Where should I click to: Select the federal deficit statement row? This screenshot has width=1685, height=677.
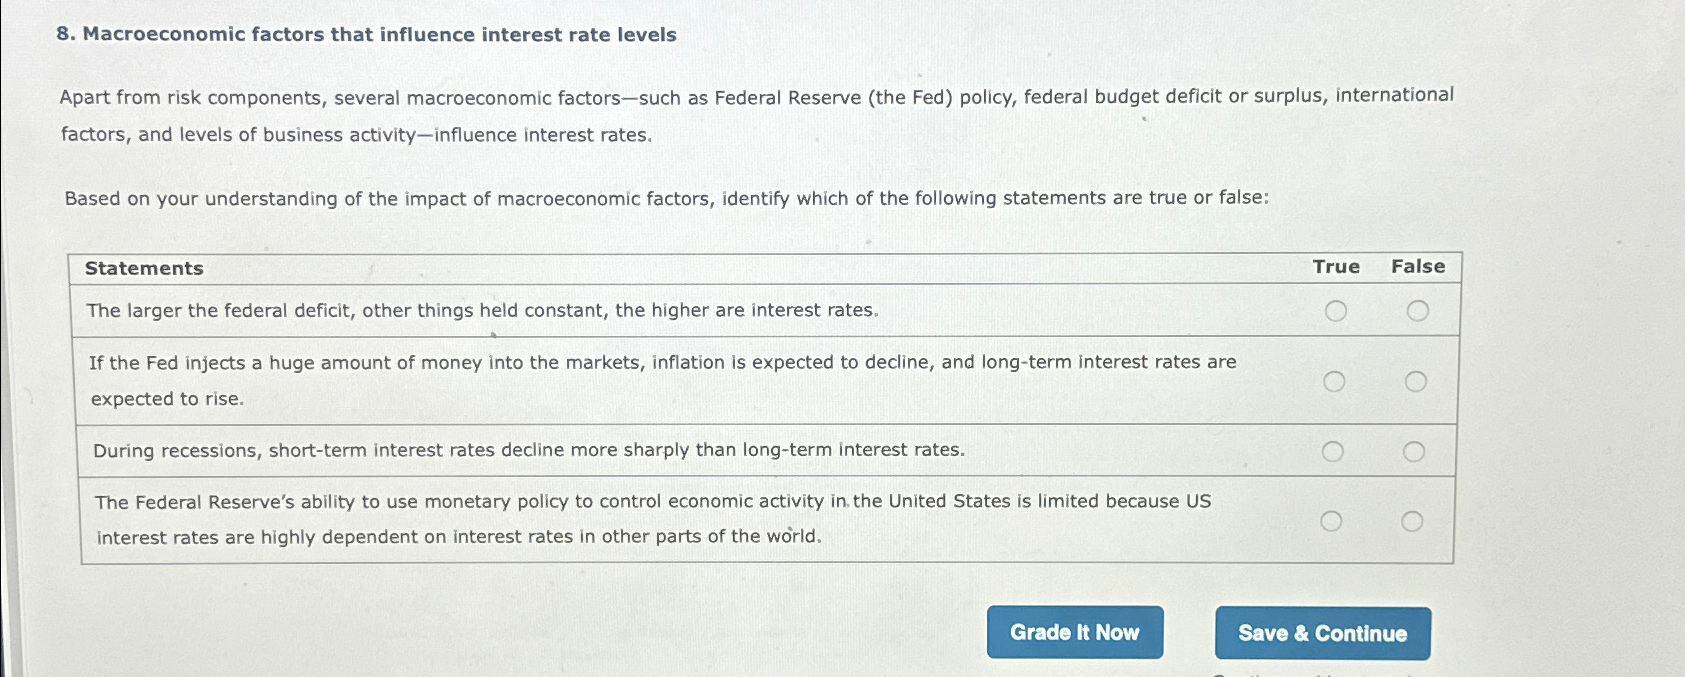pyautogui.click(x=482, y=310)
